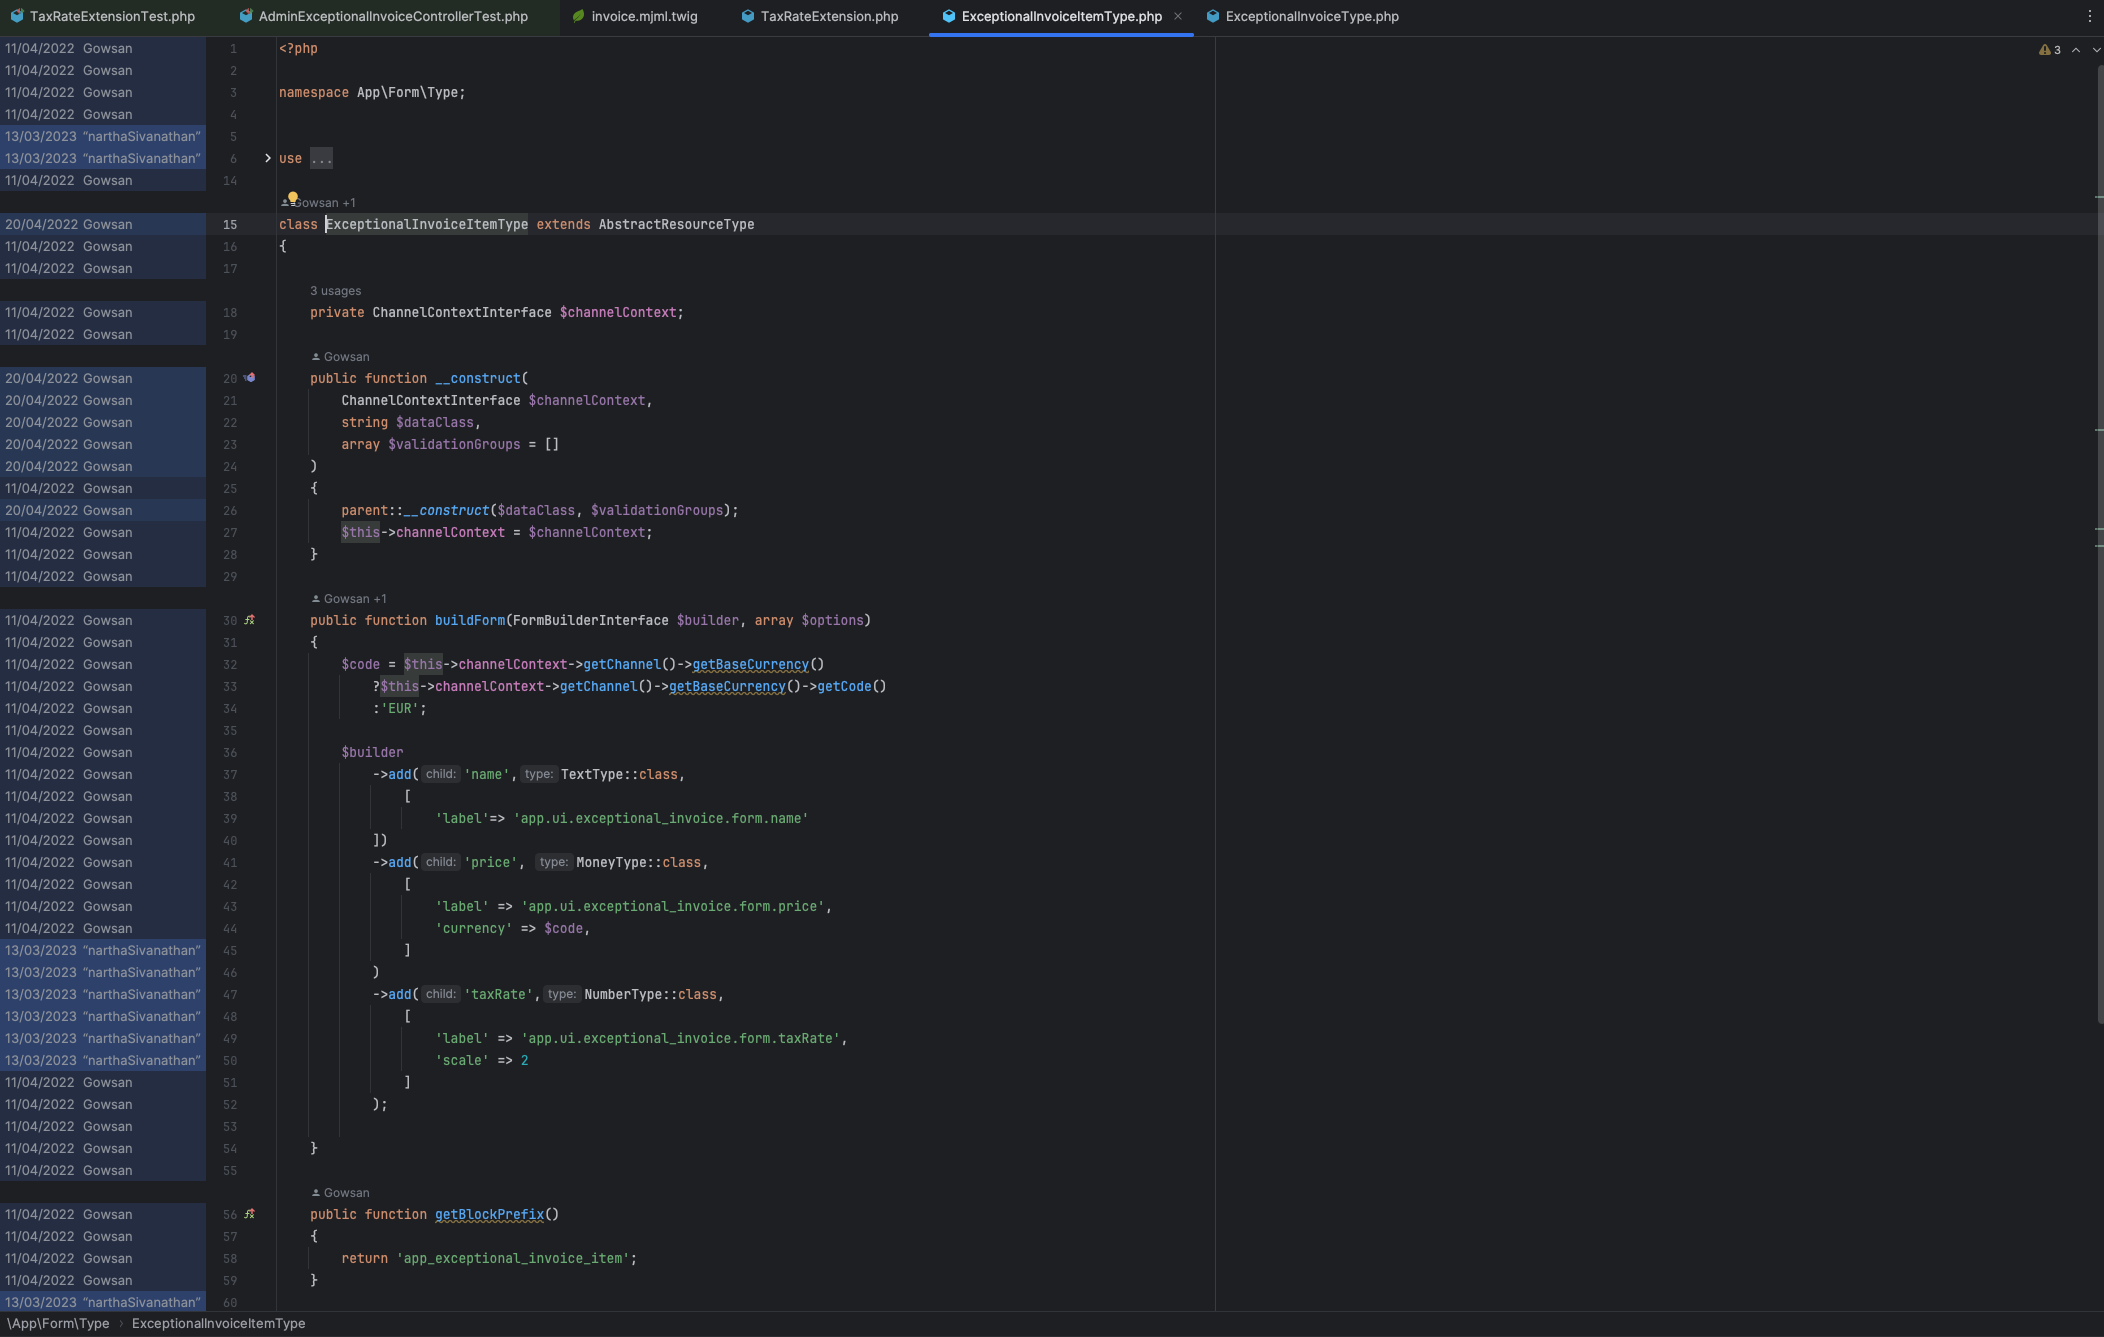Click the yellow lightbulb quick-fix icon
This screenshot has height=1337, width=2104.
tap(293, 198)
